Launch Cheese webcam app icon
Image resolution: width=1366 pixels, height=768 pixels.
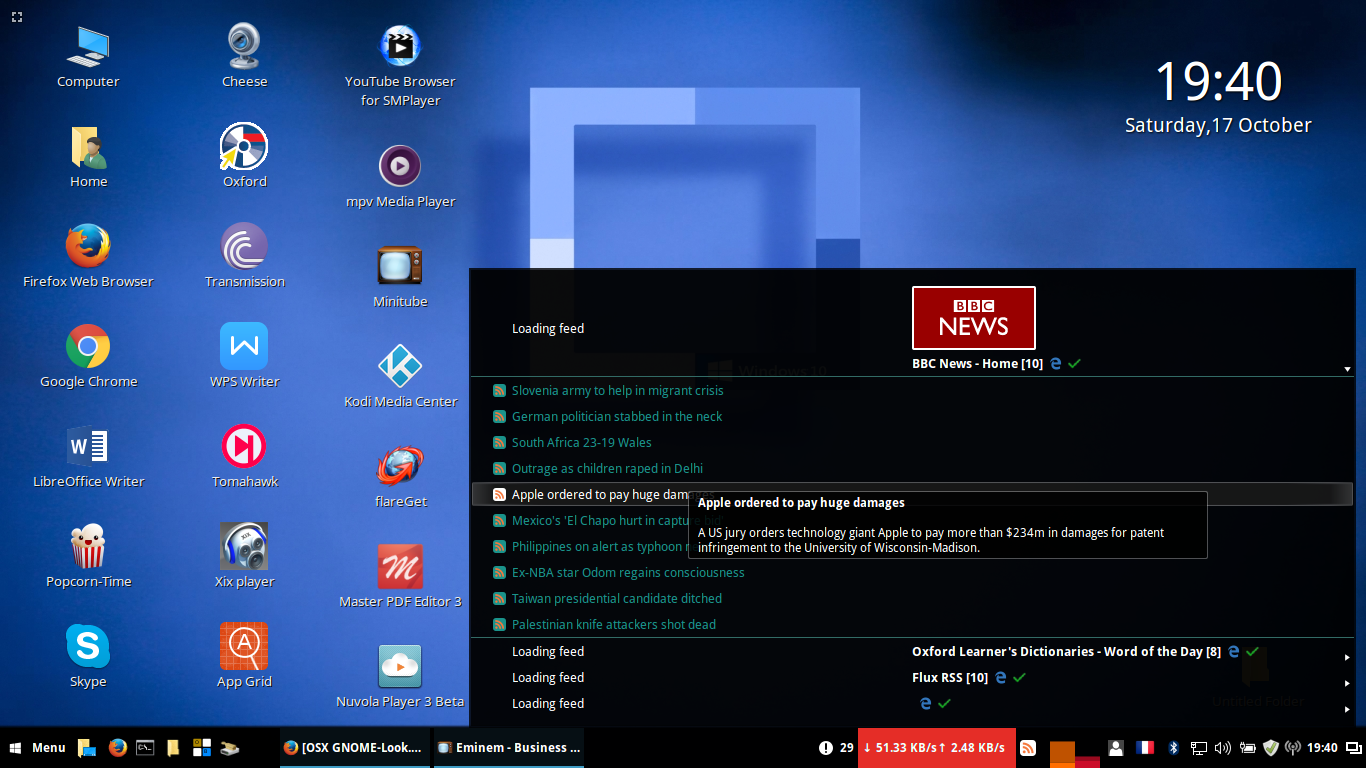244,57
